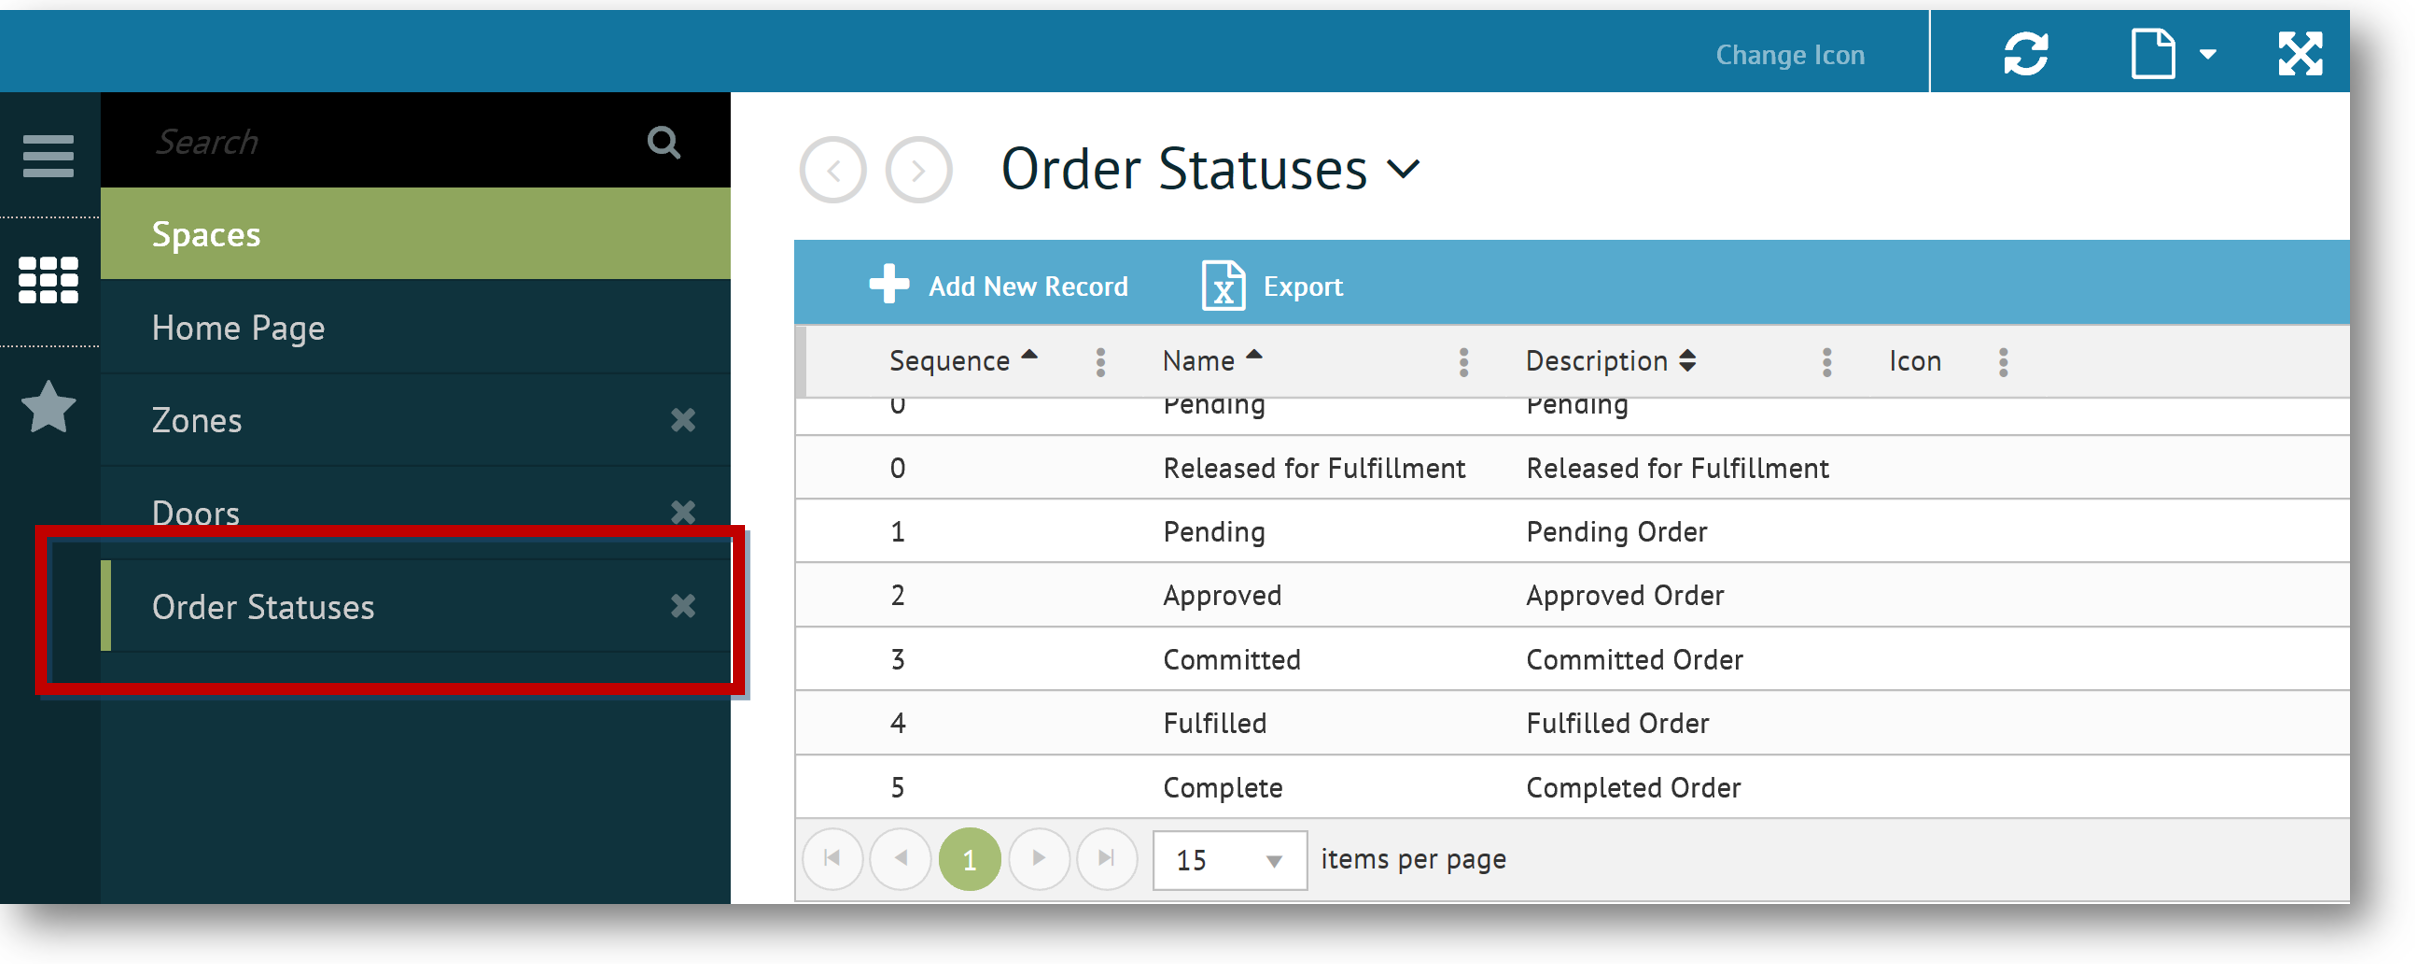Close the Doors tab
Image resolution: width=2415 pixels, height=964 pixels.
683,512
